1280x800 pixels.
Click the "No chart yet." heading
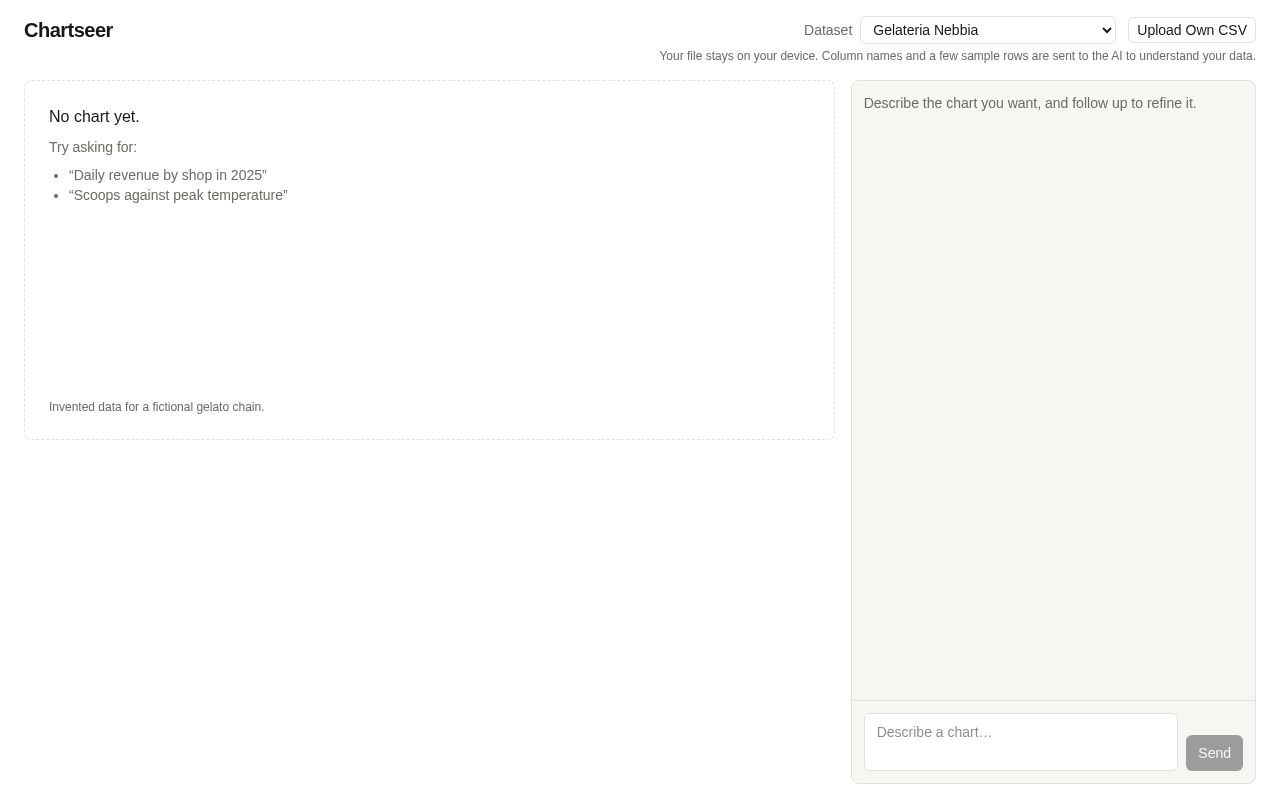(94, 117)
